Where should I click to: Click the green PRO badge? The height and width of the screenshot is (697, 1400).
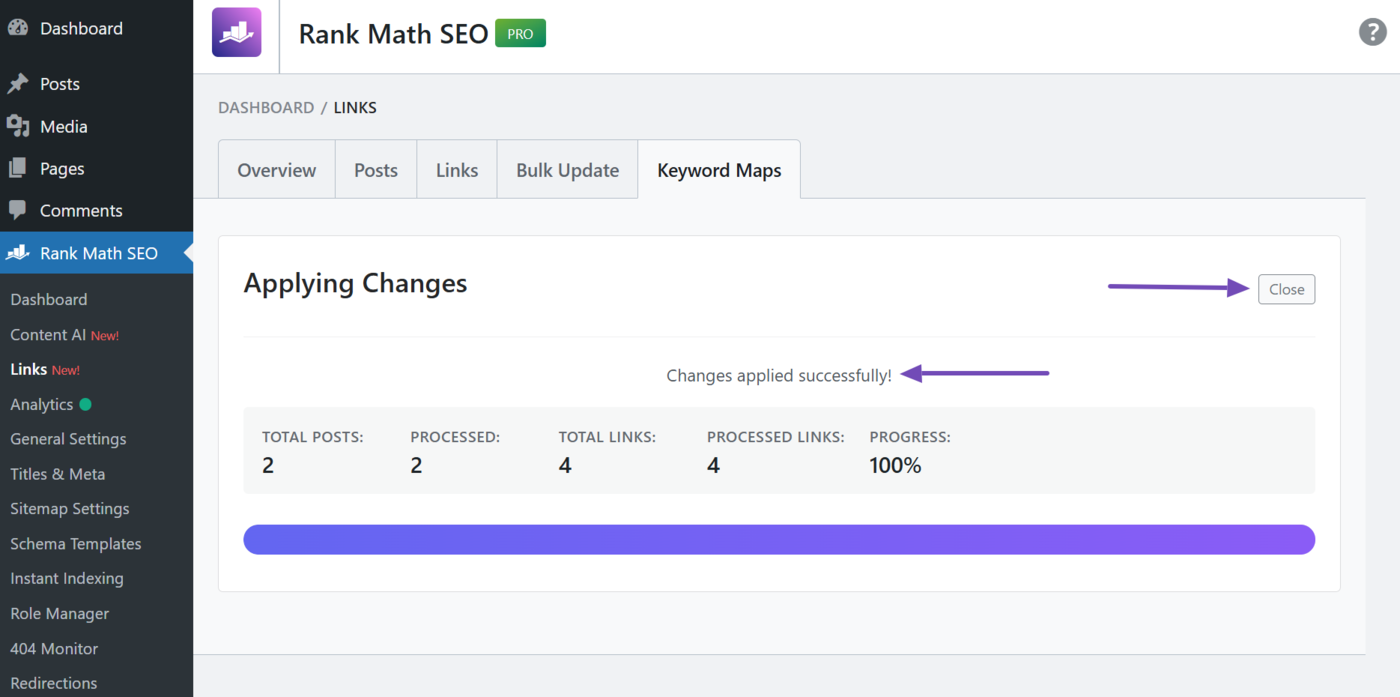(520, 33)
